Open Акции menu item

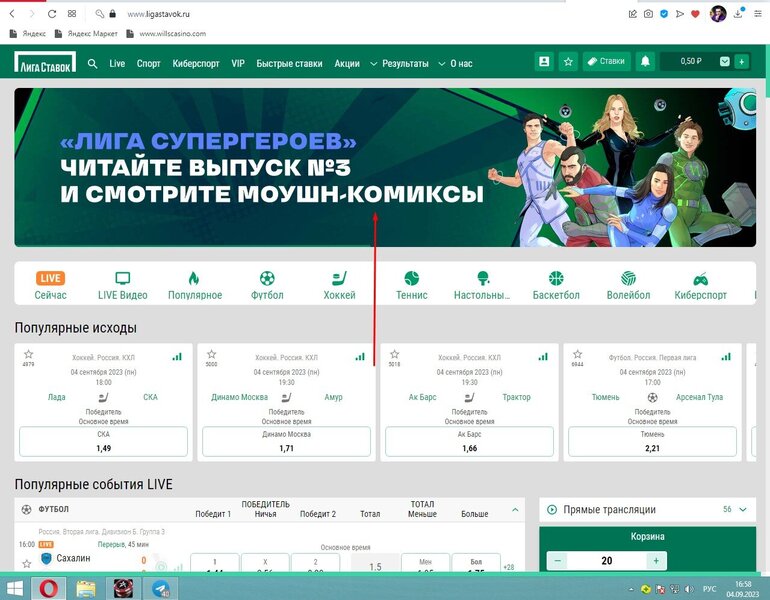347,63
